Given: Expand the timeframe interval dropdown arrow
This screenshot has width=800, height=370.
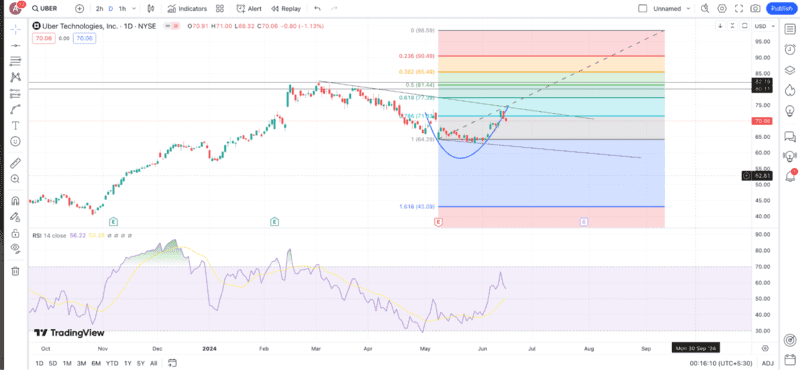Looking at the screenshot, I should click(x=133, y=9).
